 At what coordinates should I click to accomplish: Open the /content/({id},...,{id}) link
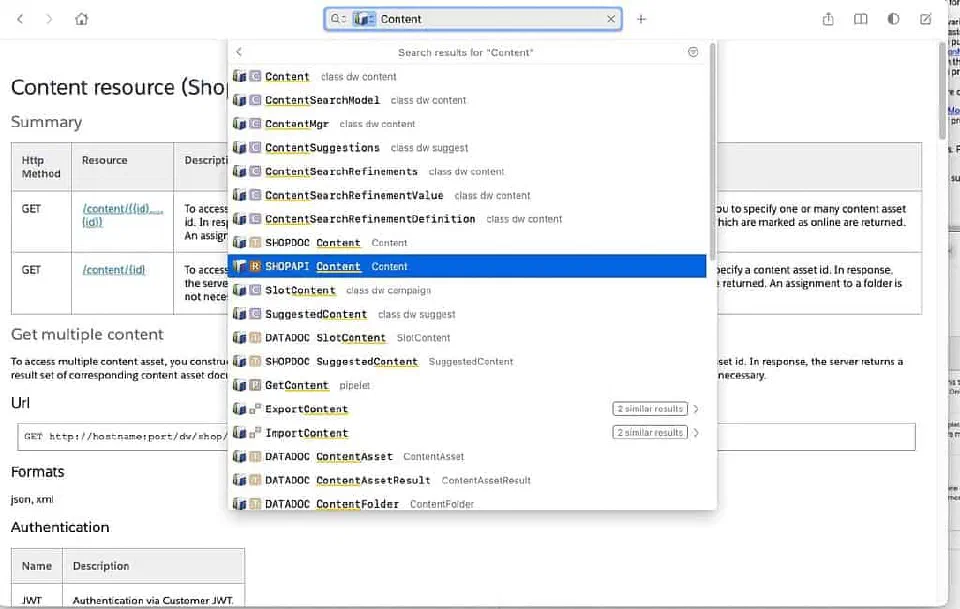coord(122,215)
